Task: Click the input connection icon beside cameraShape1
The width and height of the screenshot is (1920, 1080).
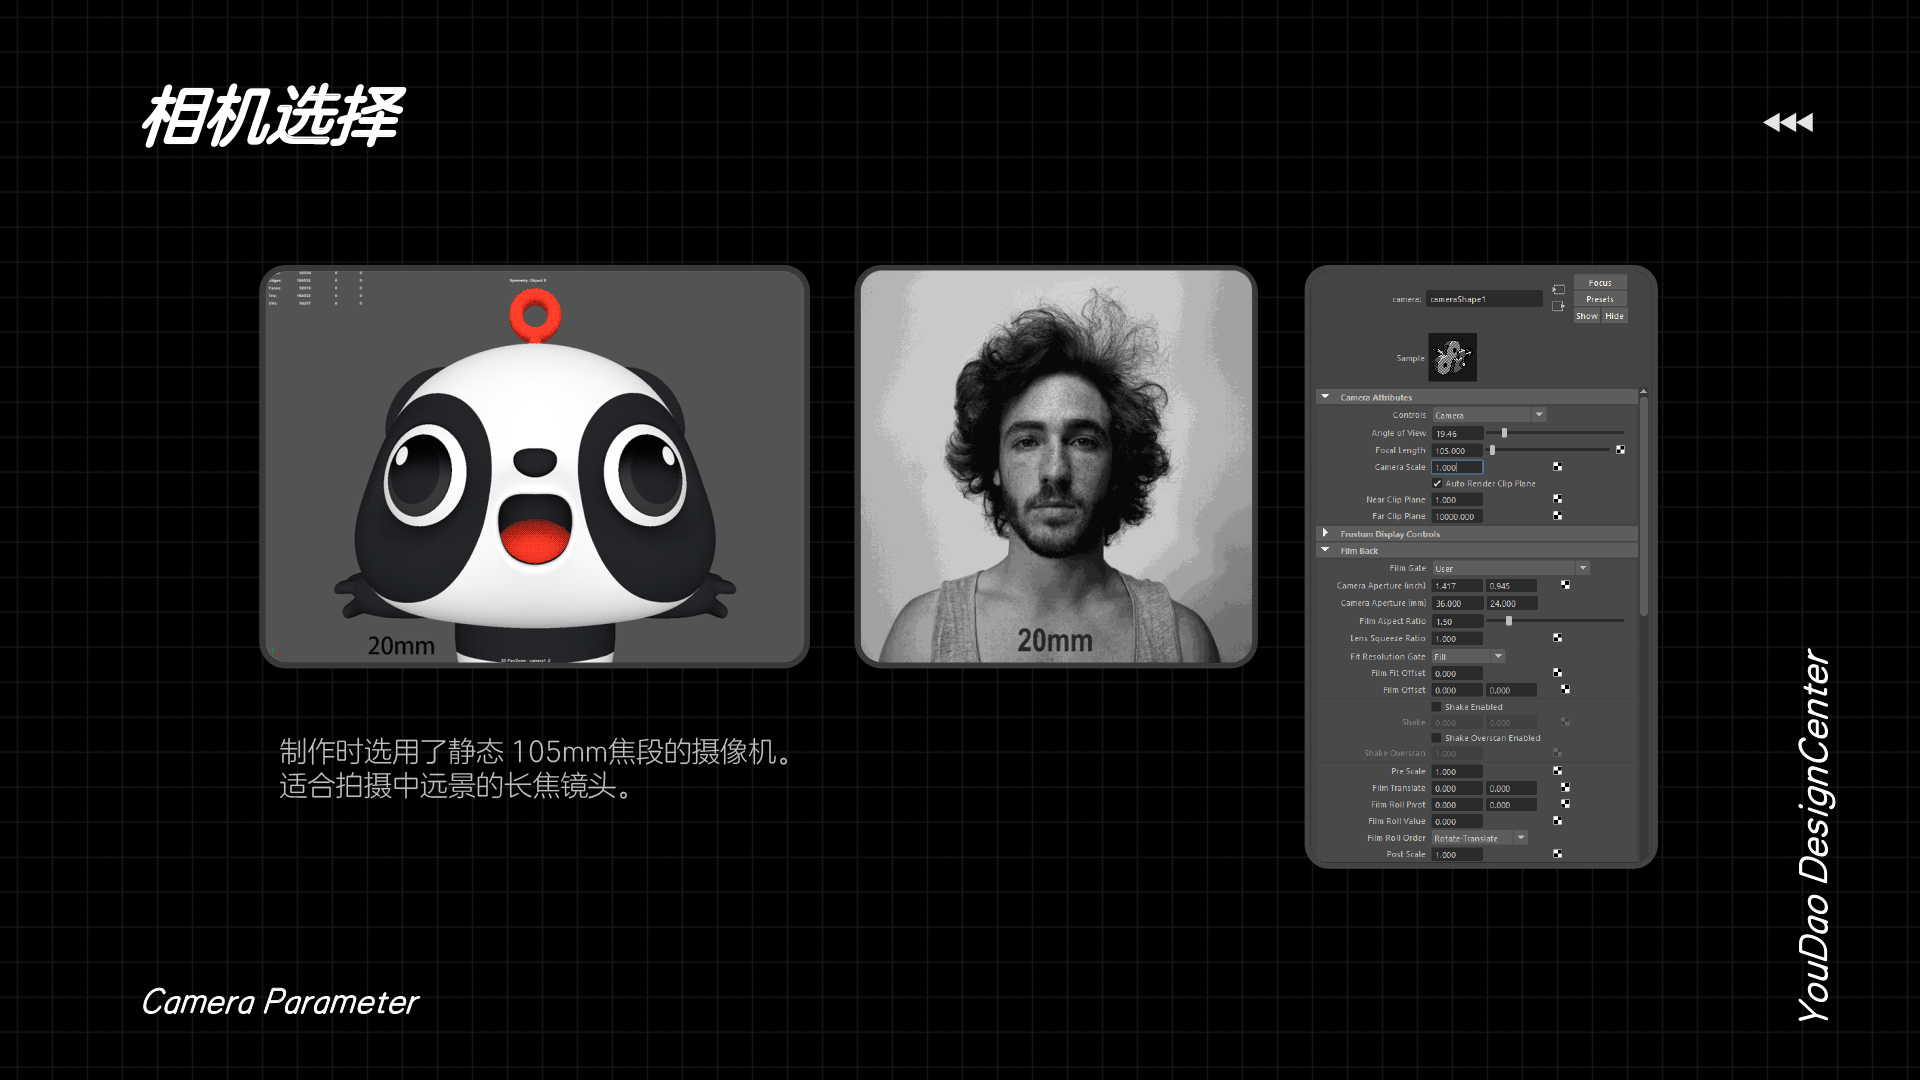Action: [x=1558, y=289]
